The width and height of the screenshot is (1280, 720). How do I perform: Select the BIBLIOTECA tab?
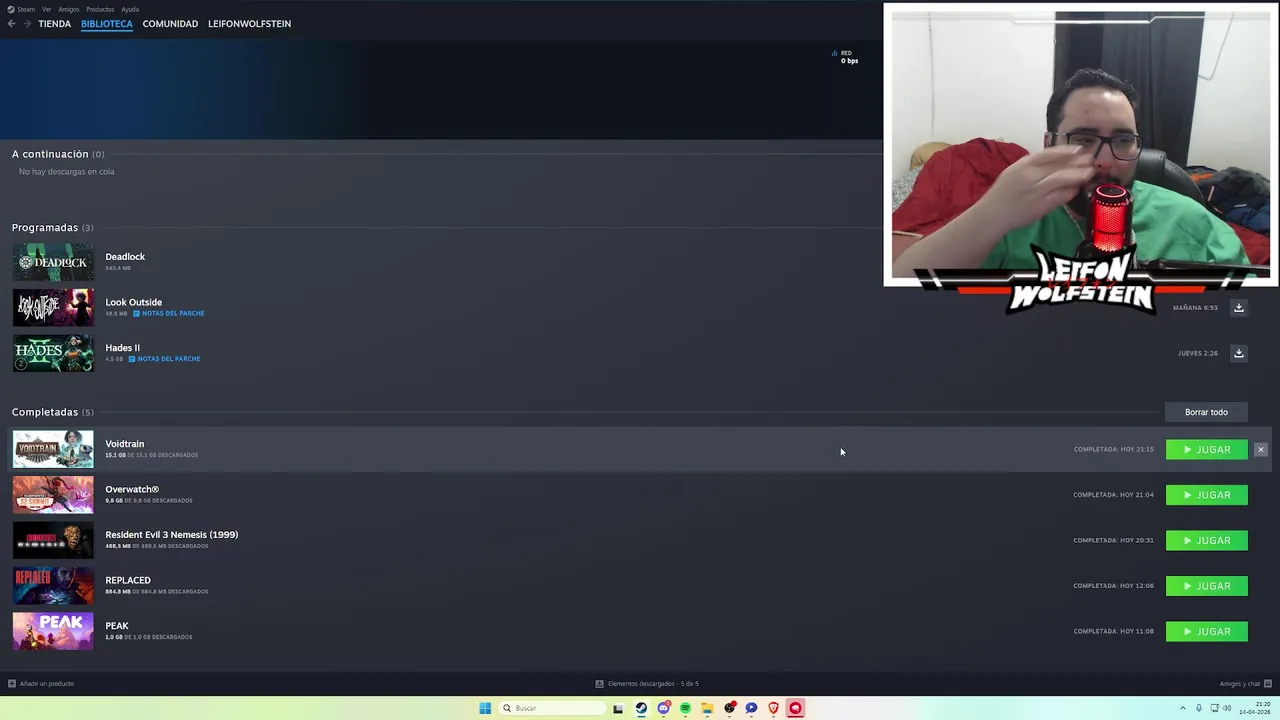(x=107, y=24)
